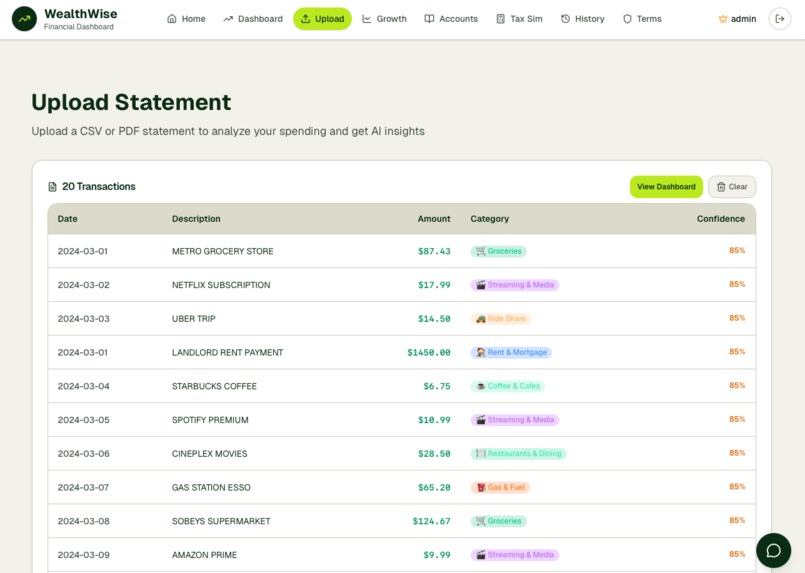The width and height of the screenshot is (805, 573).
Task: Click the date 2024-03-07
Action: coord(83,487)
